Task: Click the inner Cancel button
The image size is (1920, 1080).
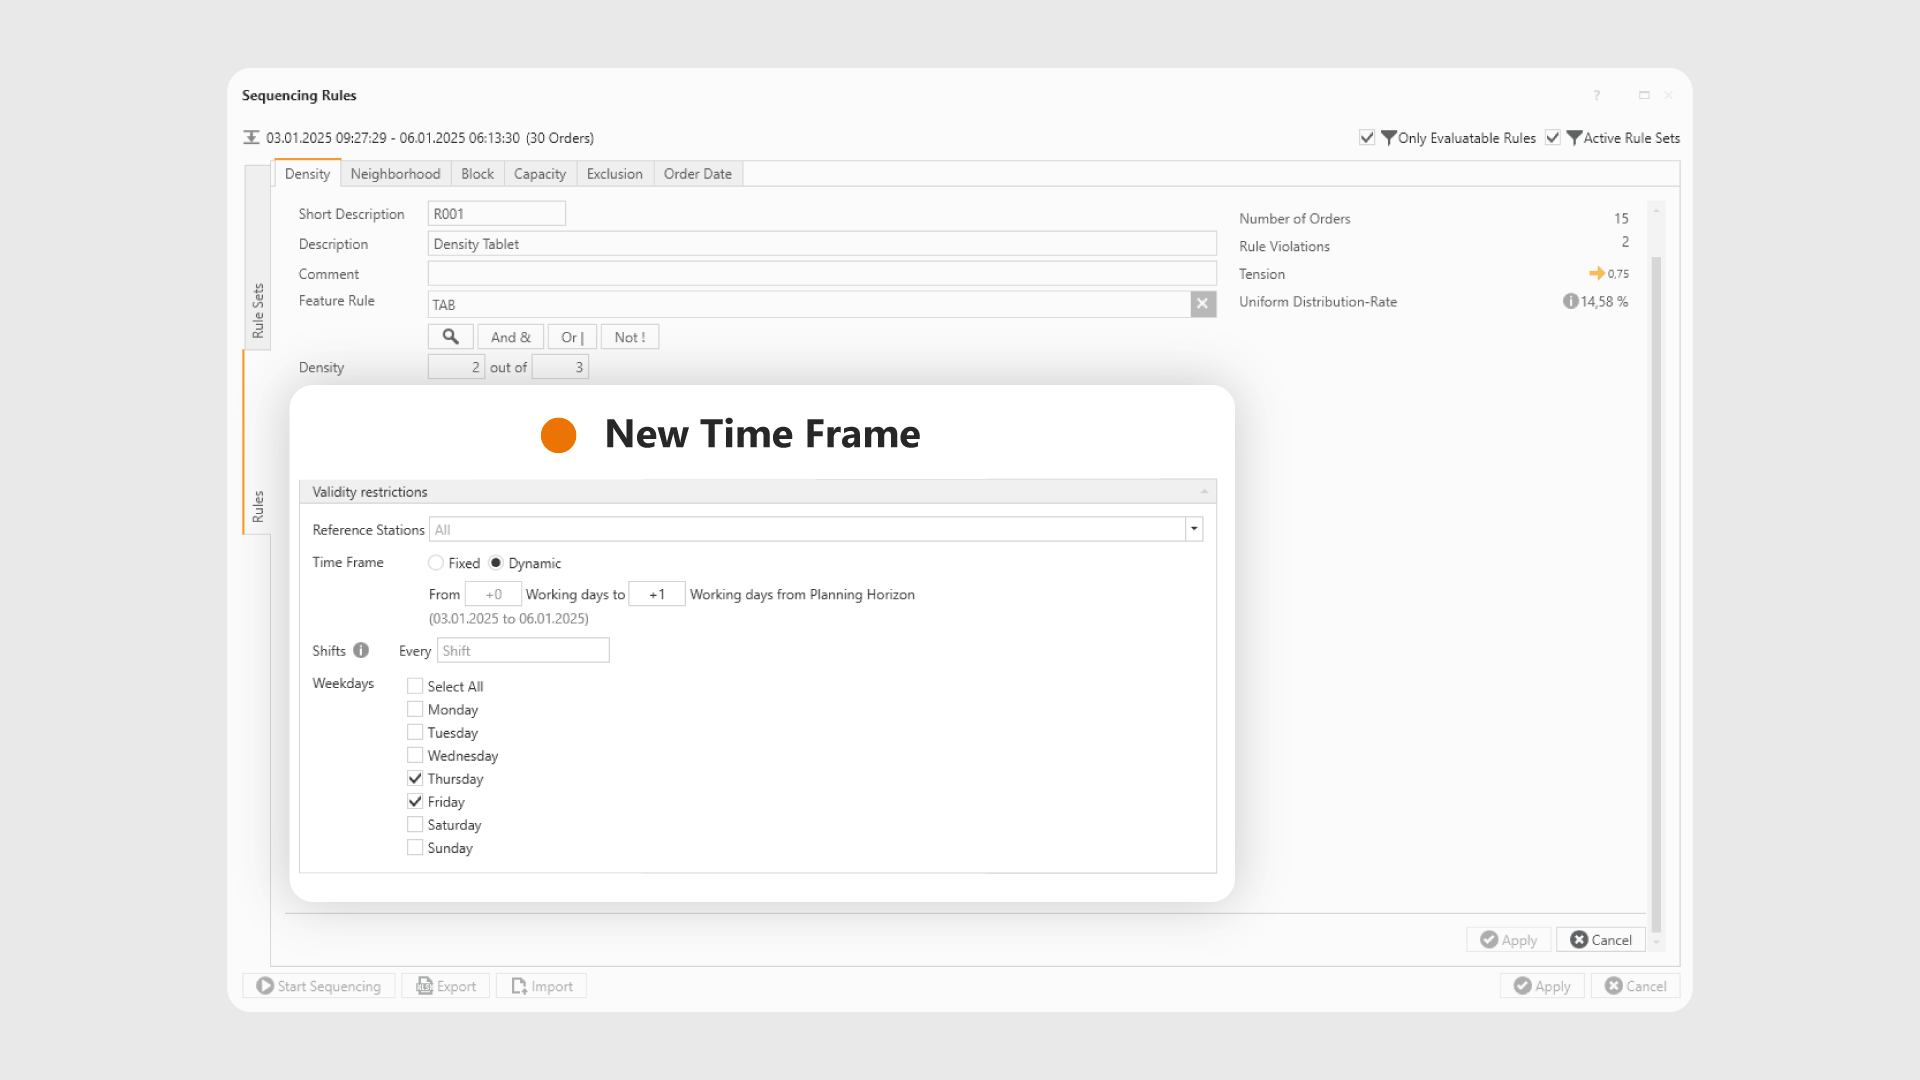Action: [x=1600, y=940]
